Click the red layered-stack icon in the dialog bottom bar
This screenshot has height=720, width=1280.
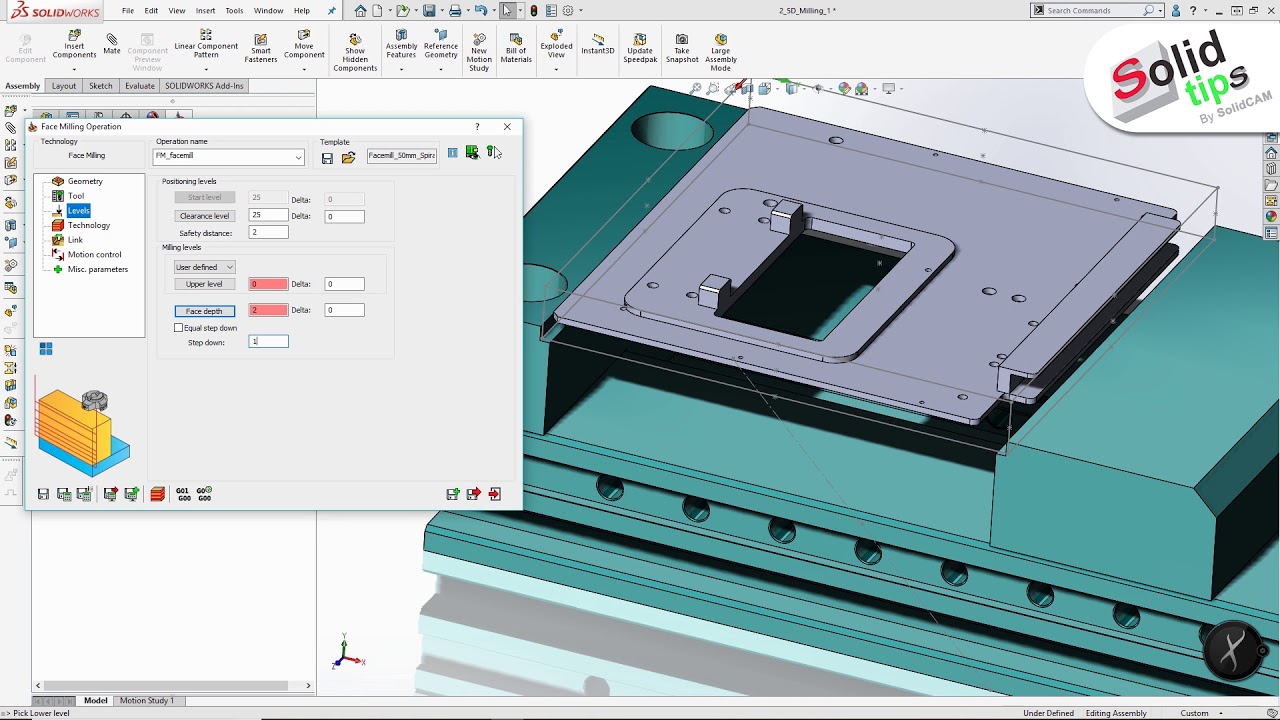pyautogui.click(x=158, y=494)
